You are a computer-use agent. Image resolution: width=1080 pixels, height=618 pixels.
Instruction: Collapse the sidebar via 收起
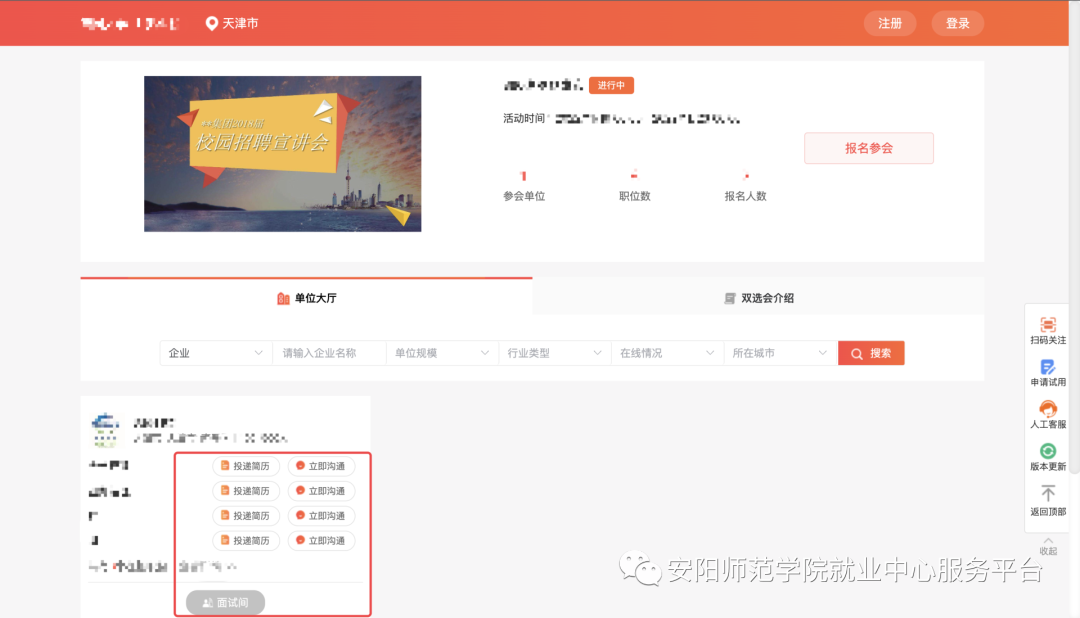(x=1047, y=550)
